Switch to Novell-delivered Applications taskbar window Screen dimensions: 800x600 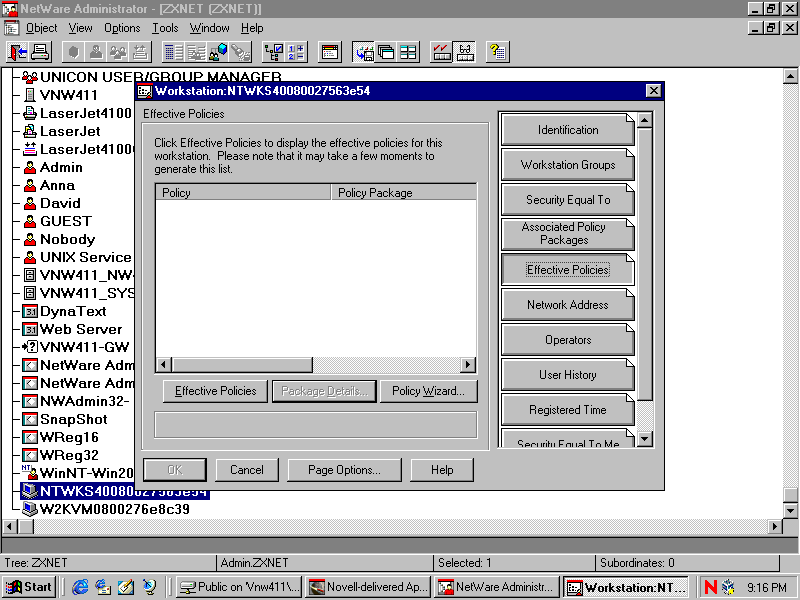(368, 587)
